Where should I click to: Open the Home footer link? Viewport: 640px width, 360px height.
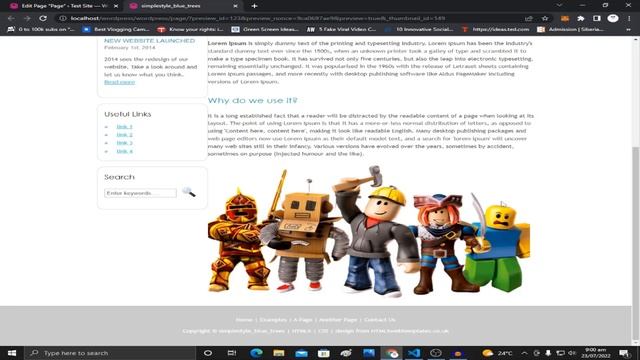pyautogui.click(x=244, y=320)
